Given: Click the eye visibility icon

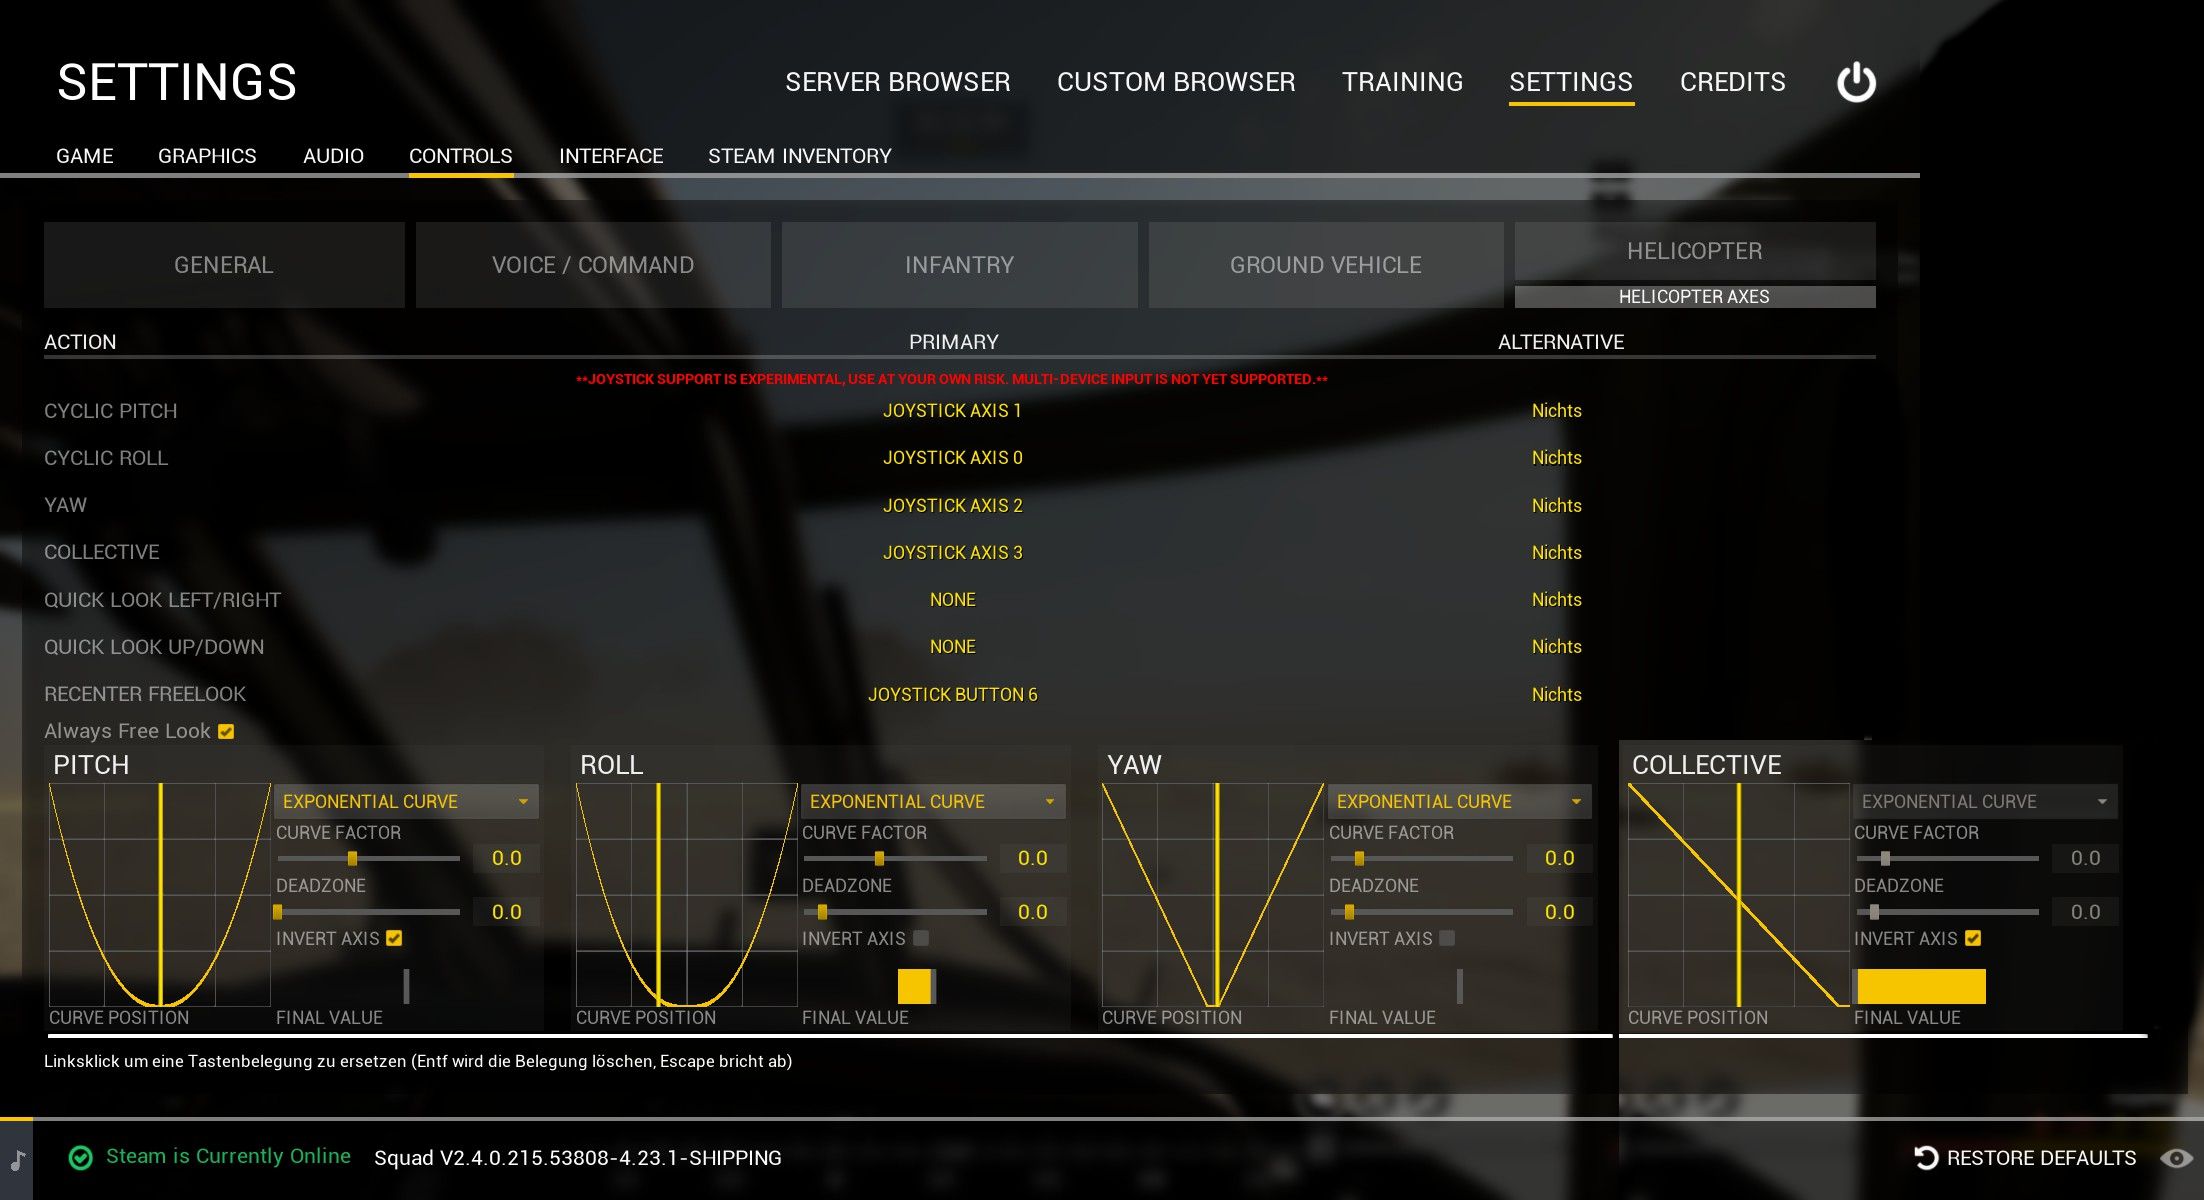Looking at the screenshot, I should (x=2176, y=1158).
